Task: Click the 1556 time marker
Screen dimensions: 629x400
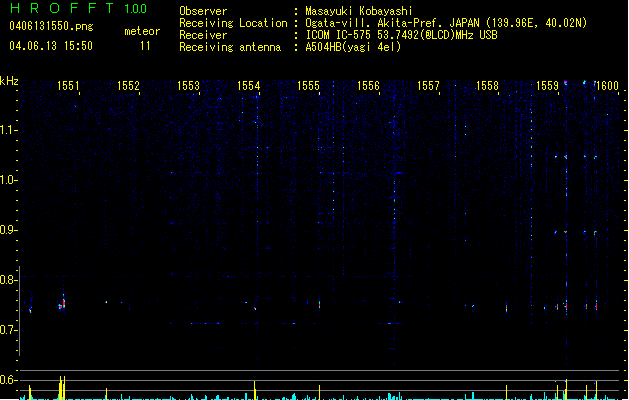Action: tap(368, 86)
